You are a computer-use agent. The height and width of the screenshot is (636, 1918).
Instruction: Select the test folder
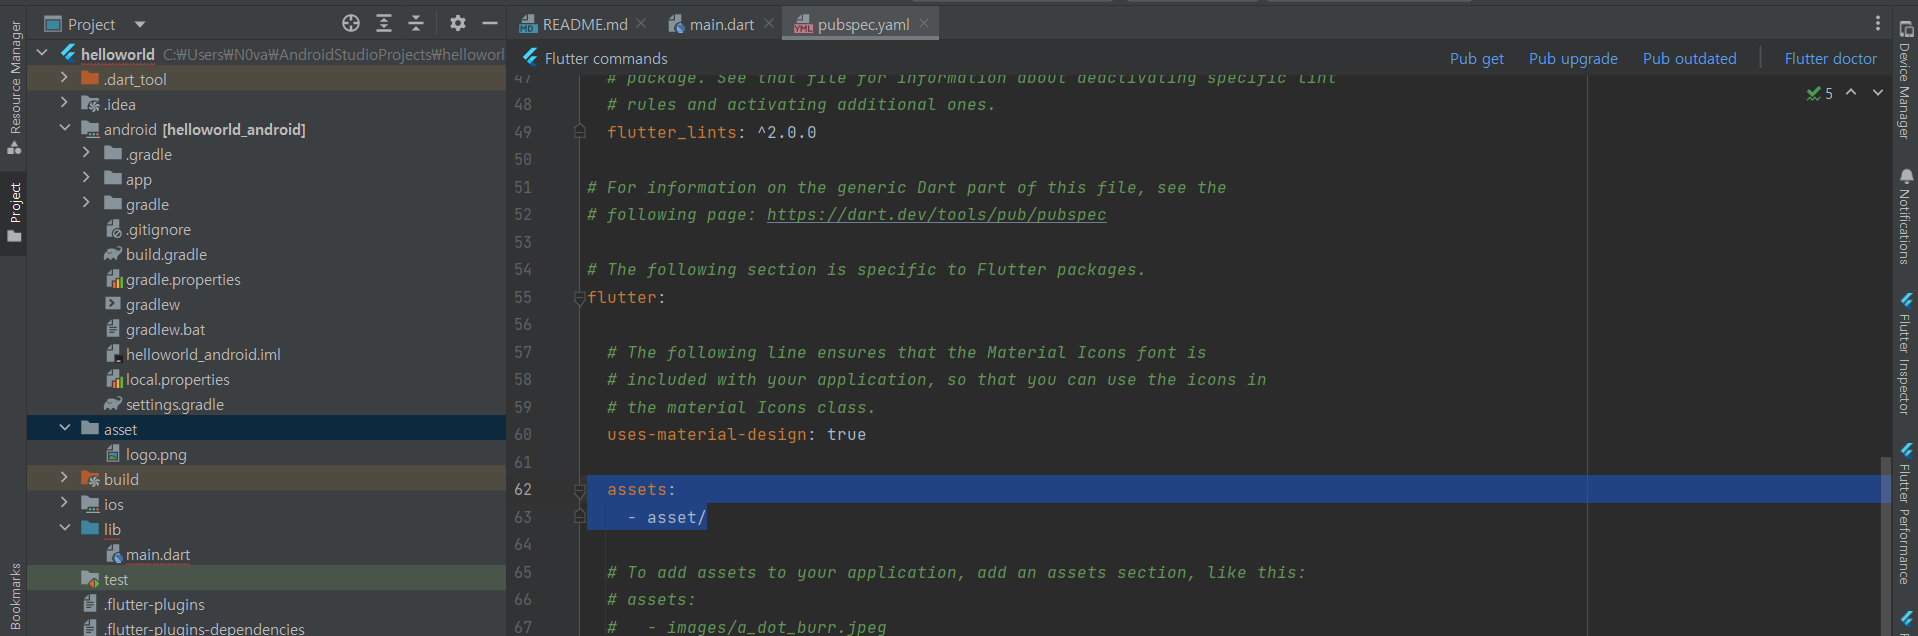click(x=115, y=579)
